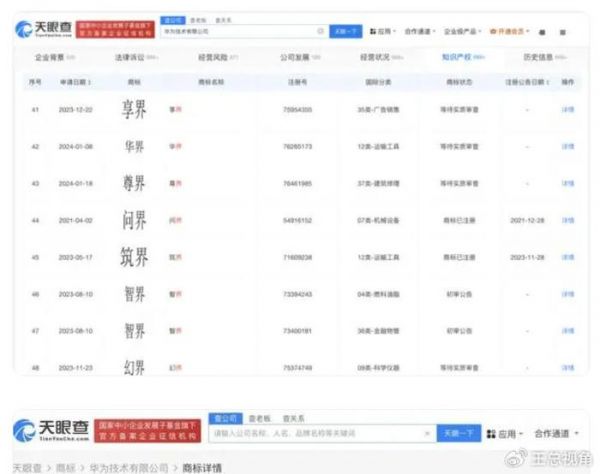600x474 pixels.
Task: Select the 知识产权 tab
Action: [462, 58]
